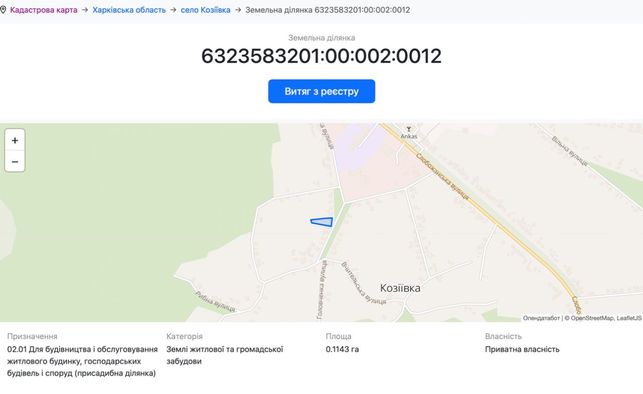Click the Anikas bar marker on map
This screenshot has width=643, height=394.
[408, 130]
